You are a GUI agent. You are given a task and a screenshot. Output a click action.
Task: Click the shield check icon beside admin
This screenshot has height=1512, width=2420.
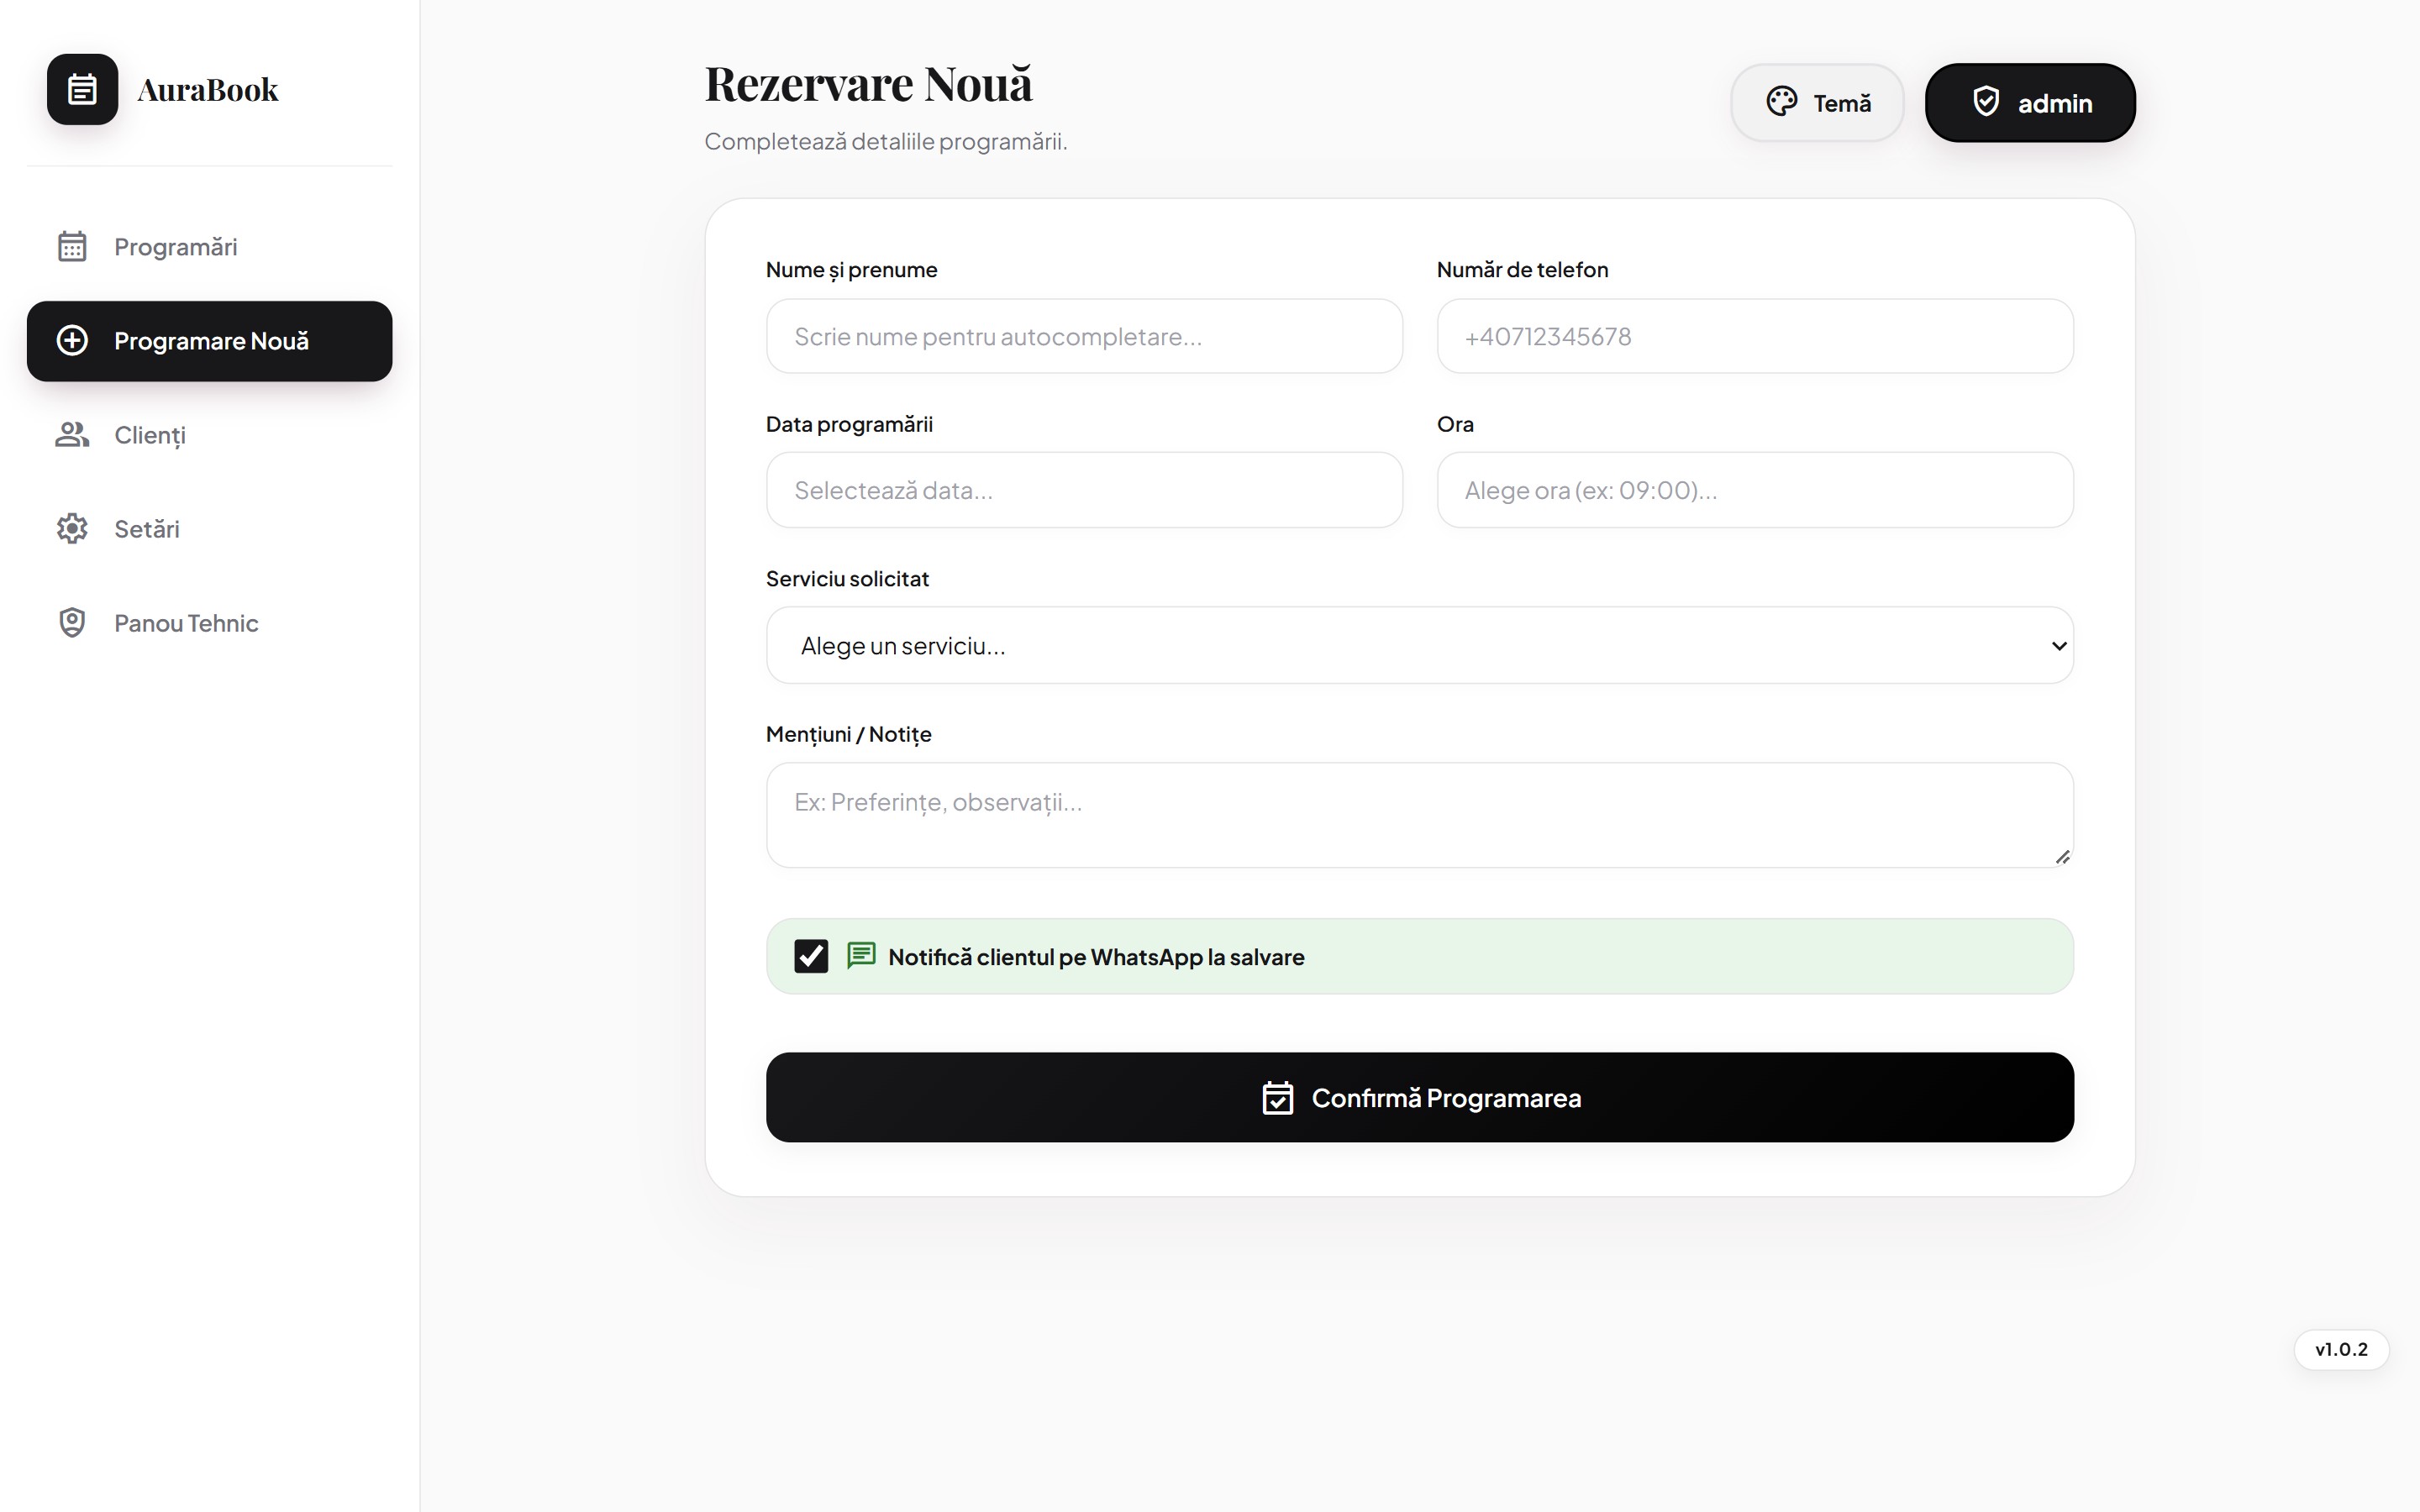coord(1986,102)
